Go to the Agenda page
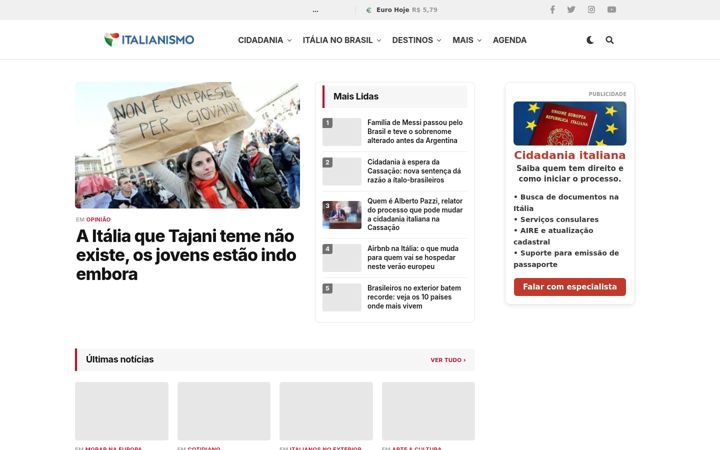The width and height of the screenshot is (720, 450). point(510,40)
